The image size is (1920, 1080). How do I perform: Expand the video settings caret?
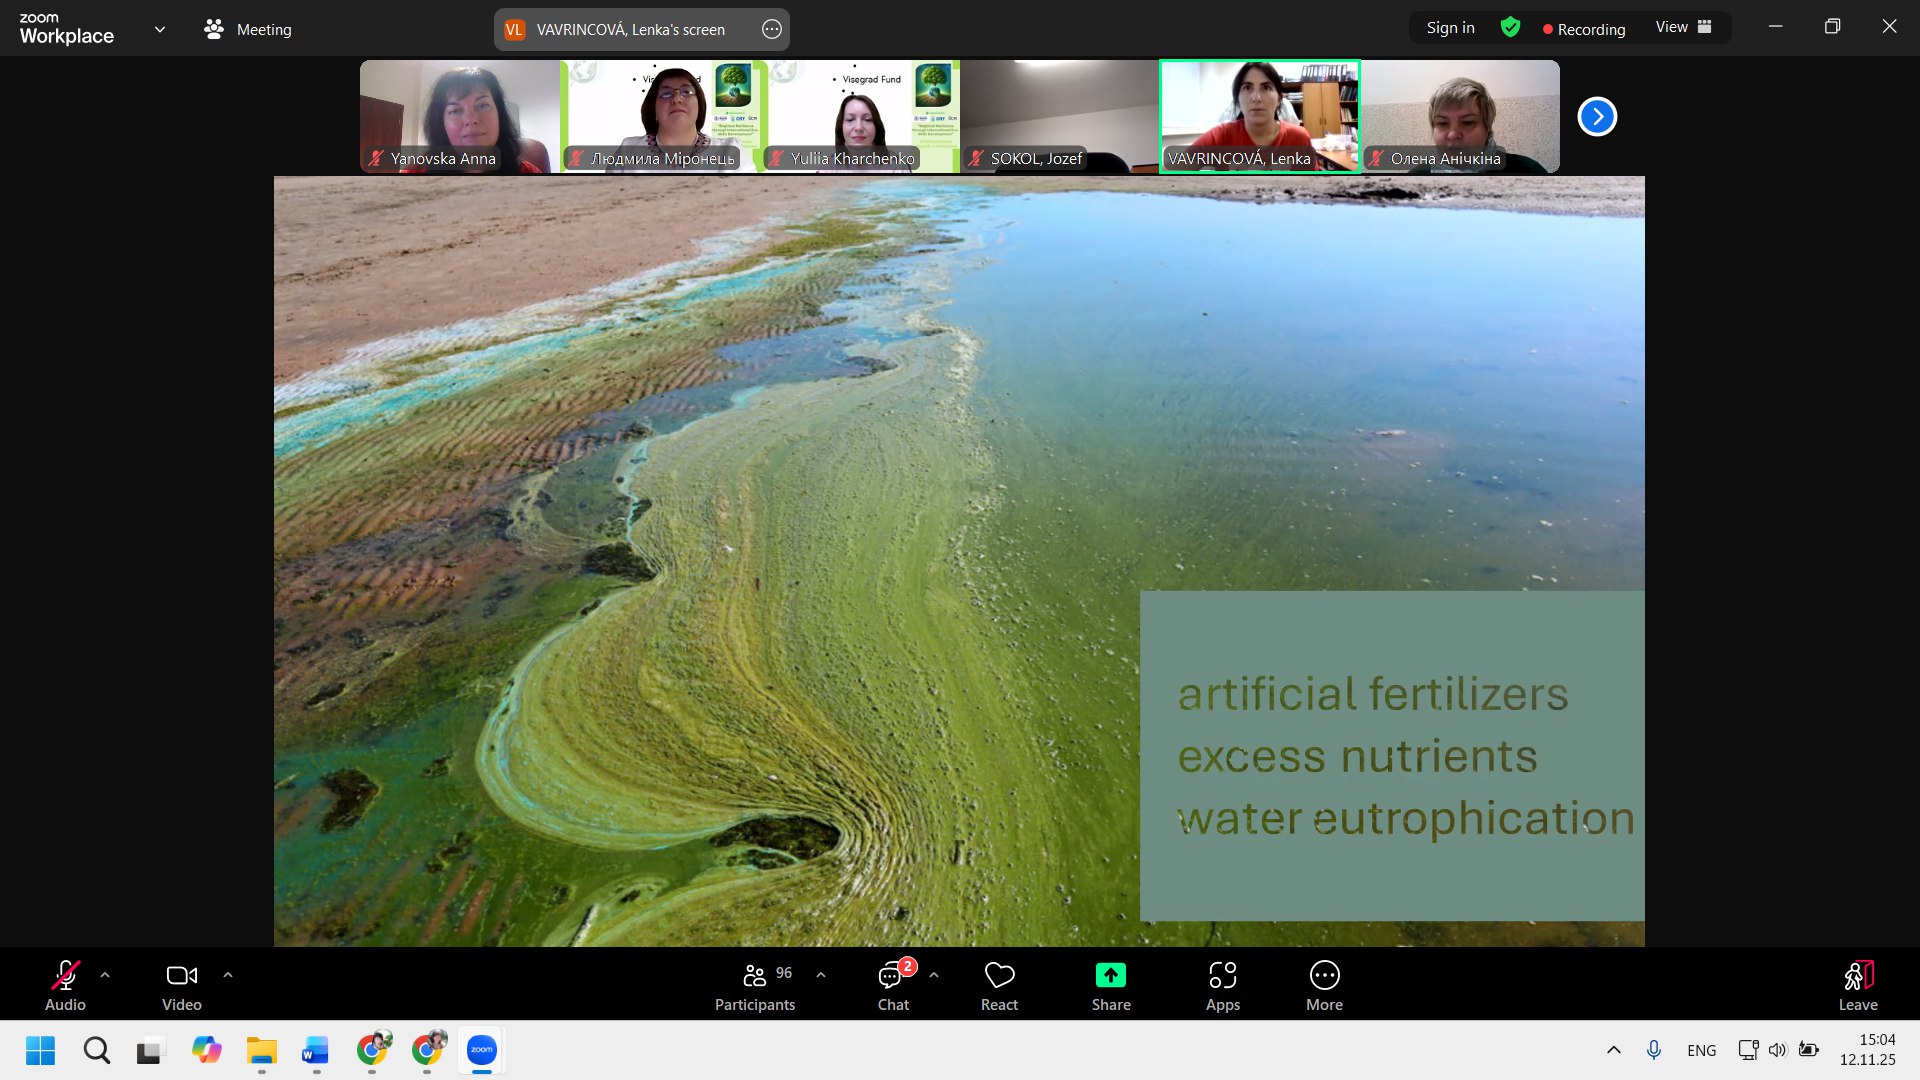point(228,974)
